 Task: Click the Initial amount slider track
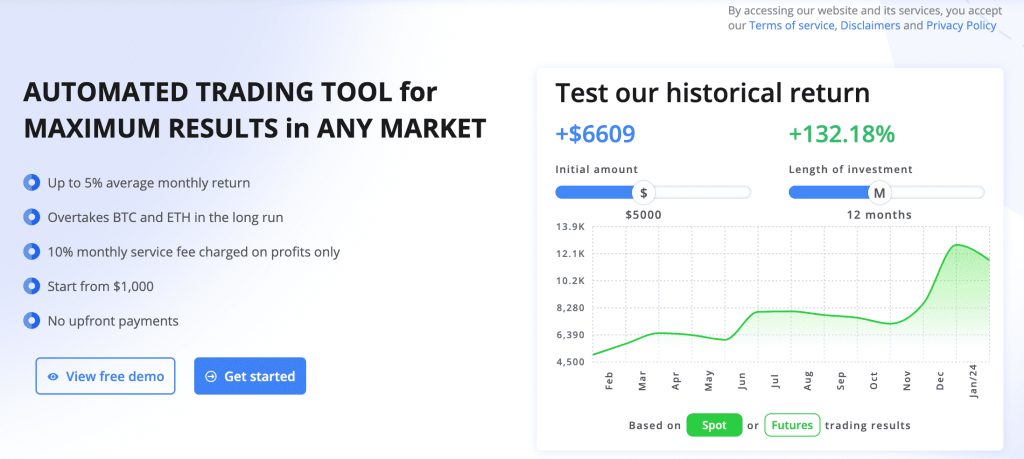coord(700,192)
